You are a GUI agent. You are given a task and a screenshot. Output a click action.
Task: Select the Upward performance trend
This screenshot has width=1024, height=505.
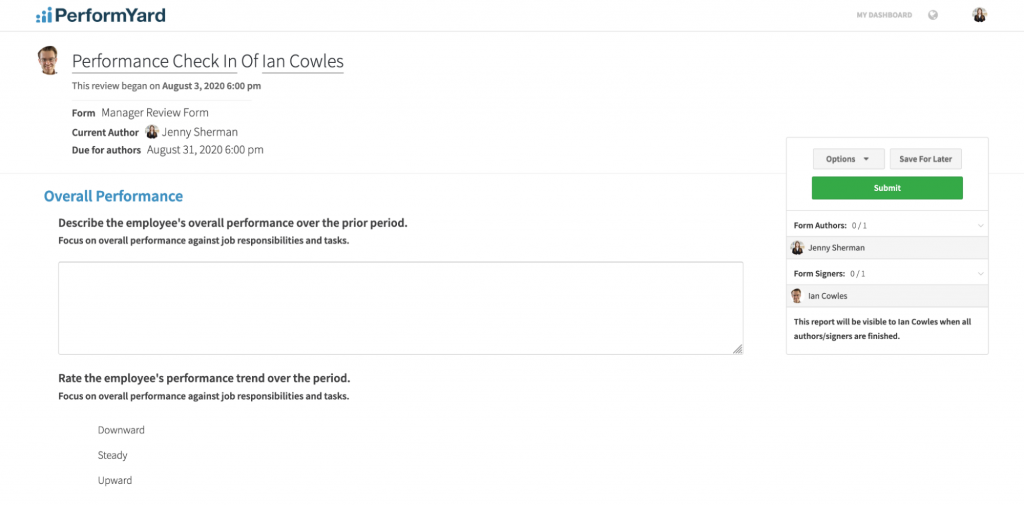pos(115,480)
